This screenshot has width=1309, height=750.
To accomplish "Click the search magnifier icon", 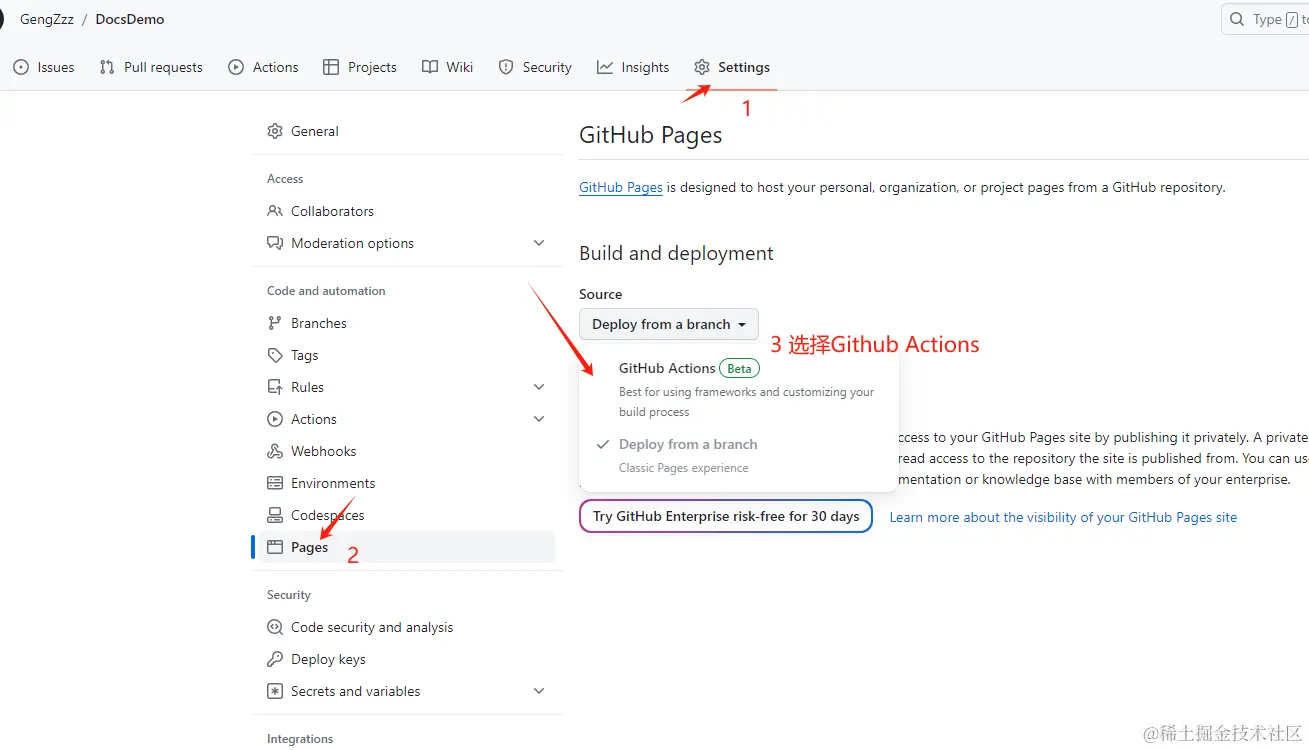I will pos(1238,19).
